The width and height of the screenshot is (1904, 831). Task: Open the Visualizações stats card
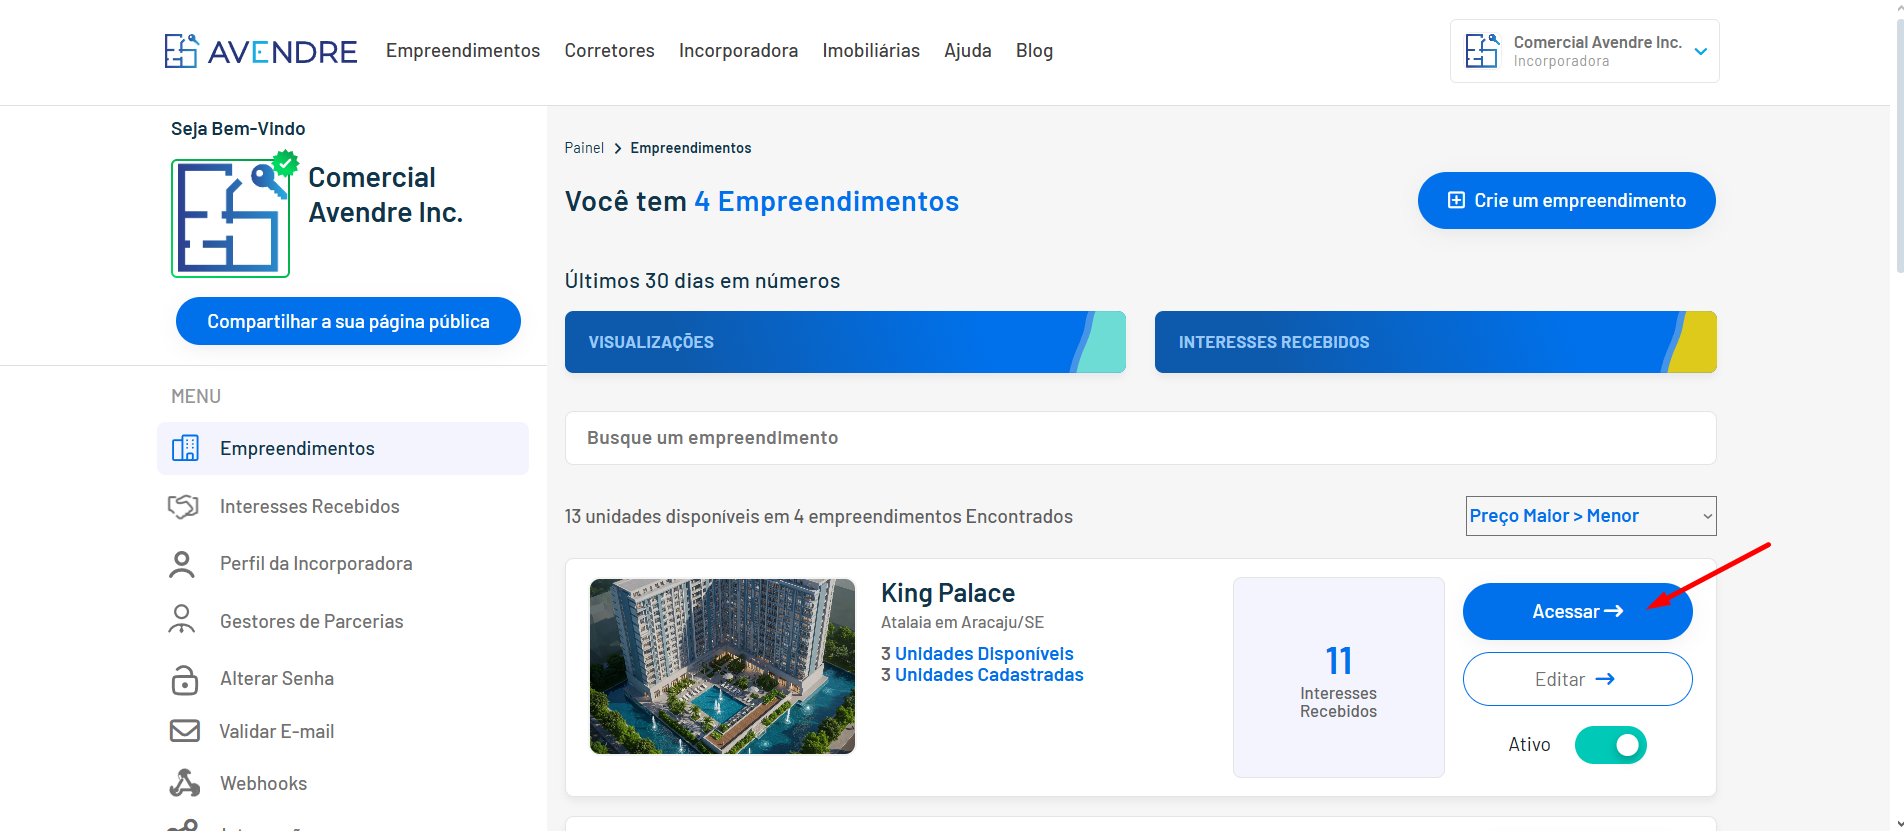(x=845, y=342)
